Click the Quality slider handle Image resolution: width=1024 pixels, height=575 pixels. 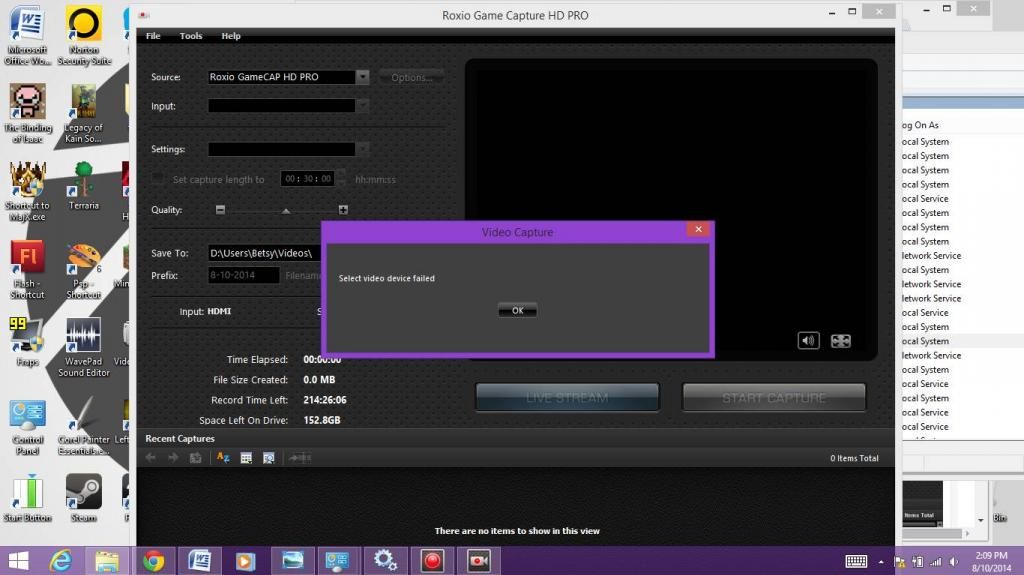(x=286, y=210)
